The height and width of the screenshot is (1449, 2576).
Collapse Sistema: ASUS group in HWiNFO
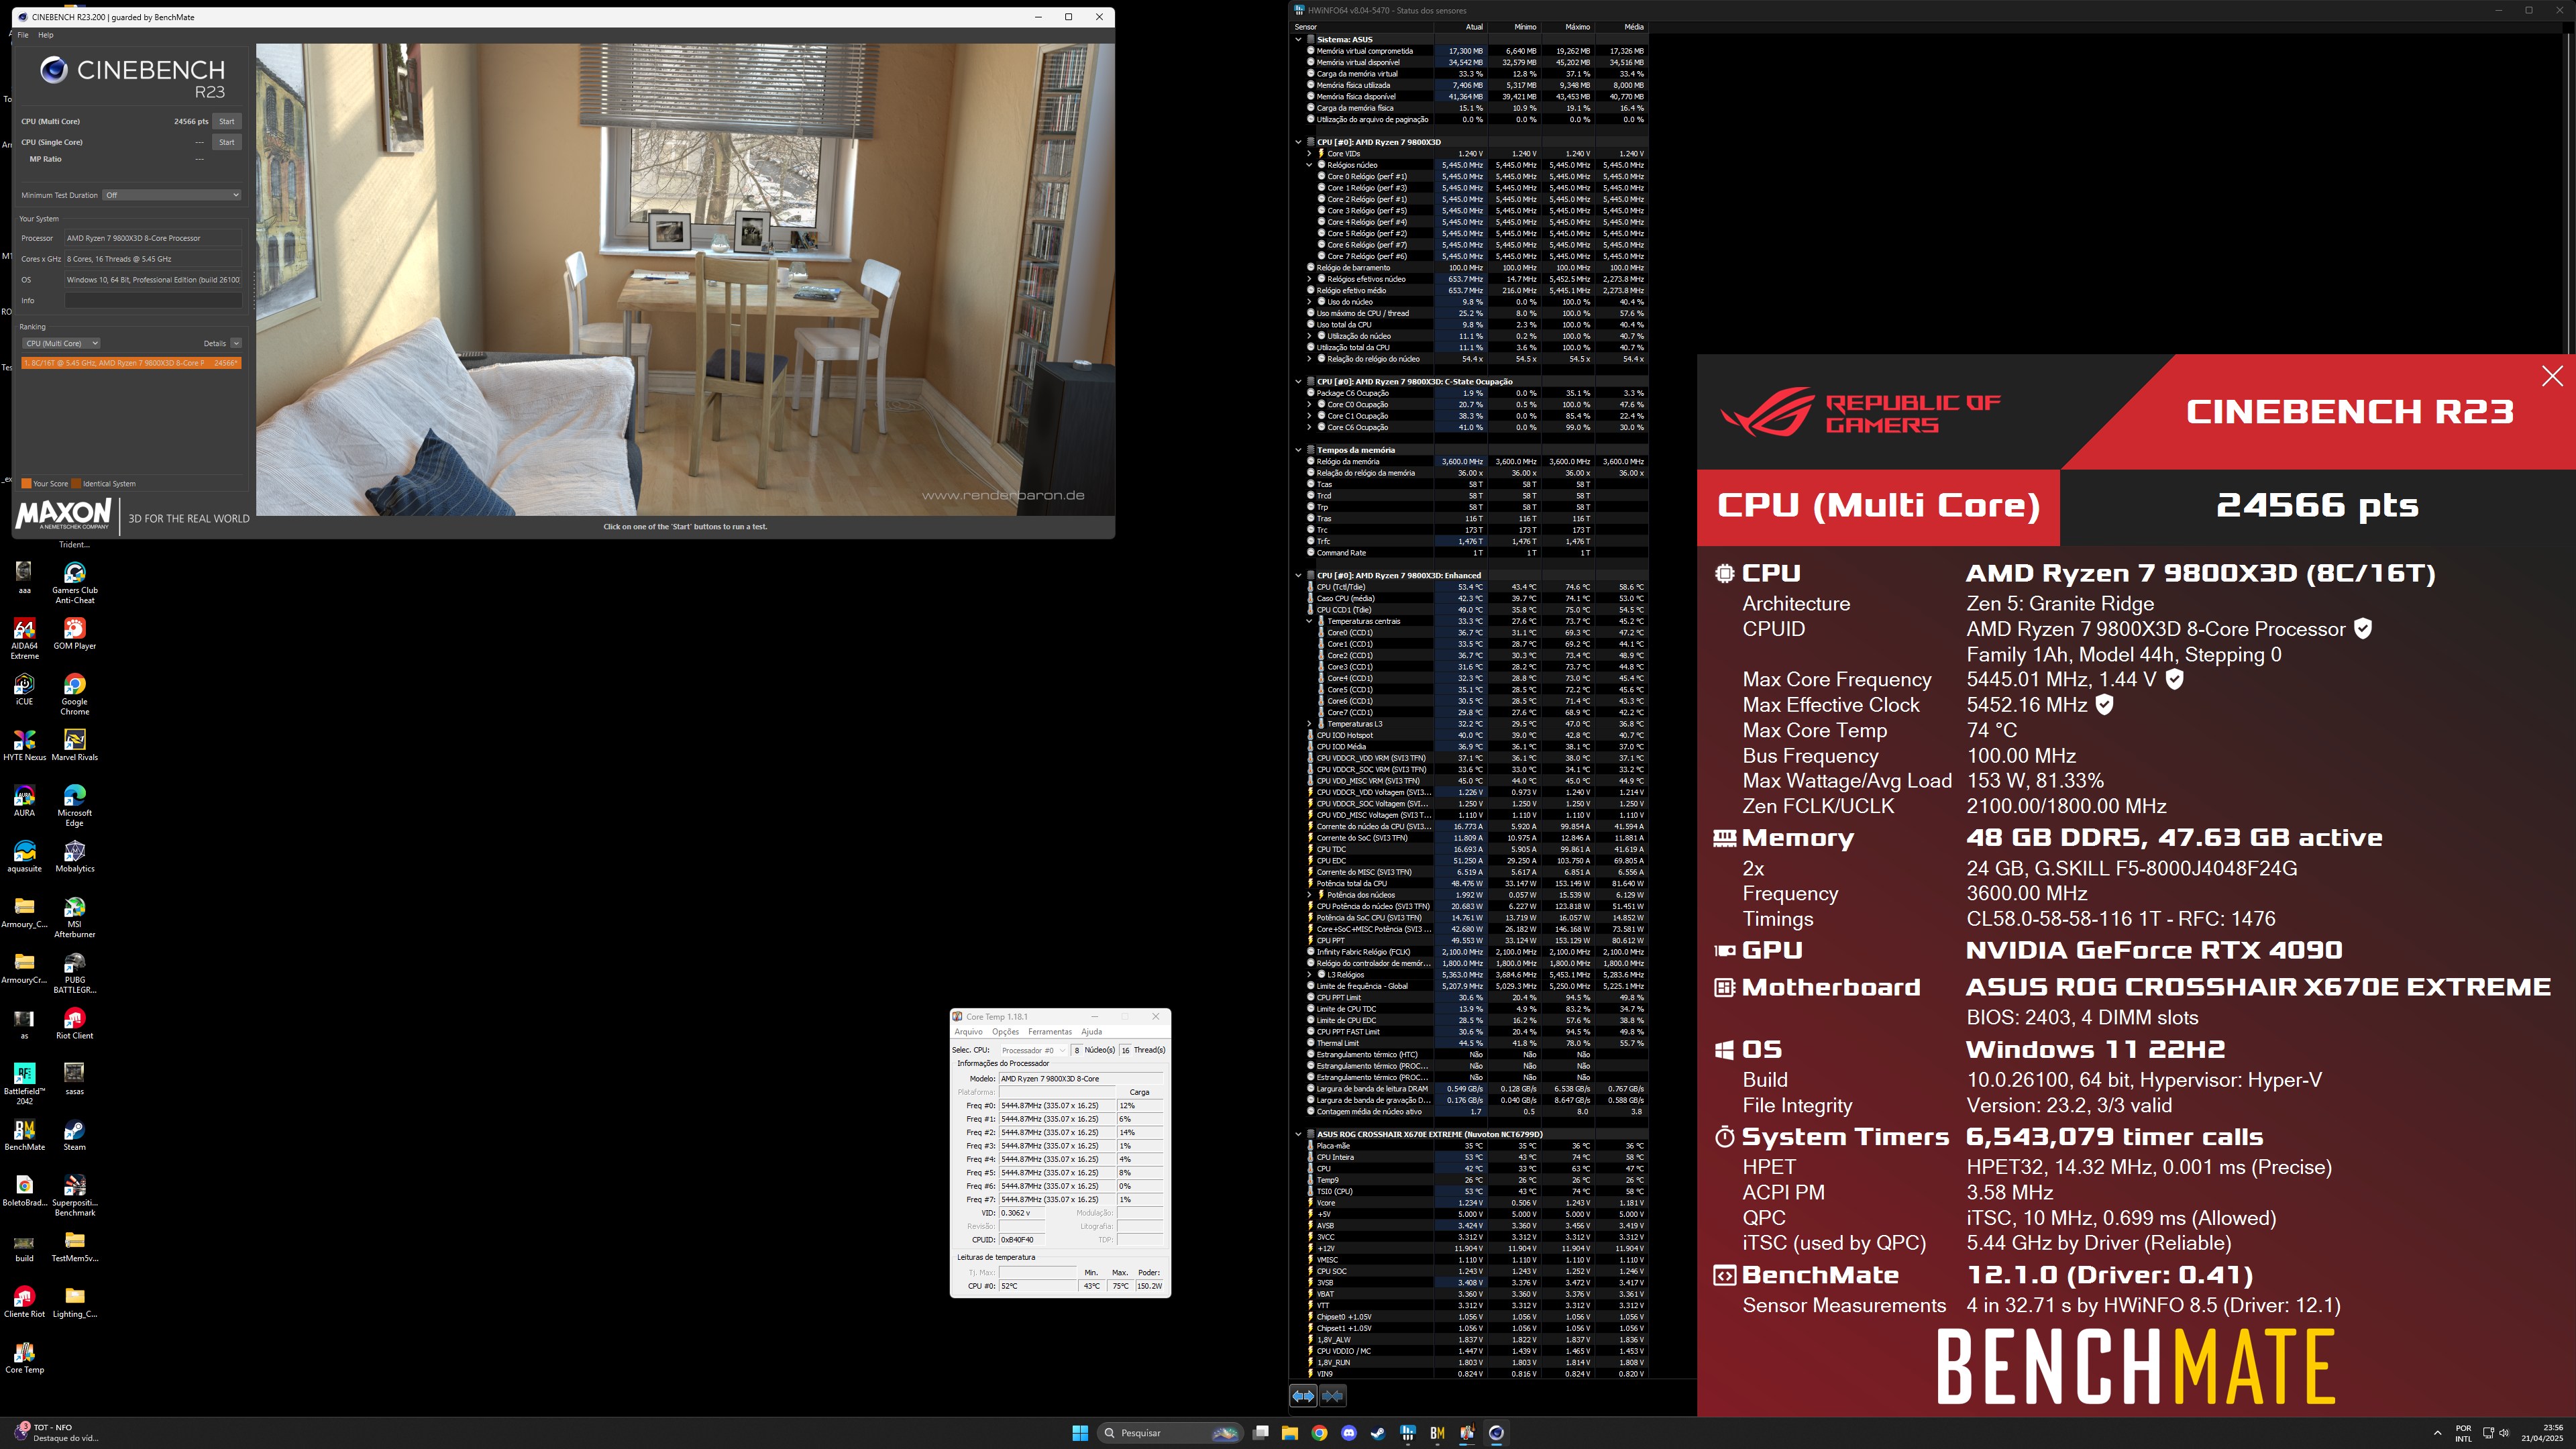click(1299, 39)
